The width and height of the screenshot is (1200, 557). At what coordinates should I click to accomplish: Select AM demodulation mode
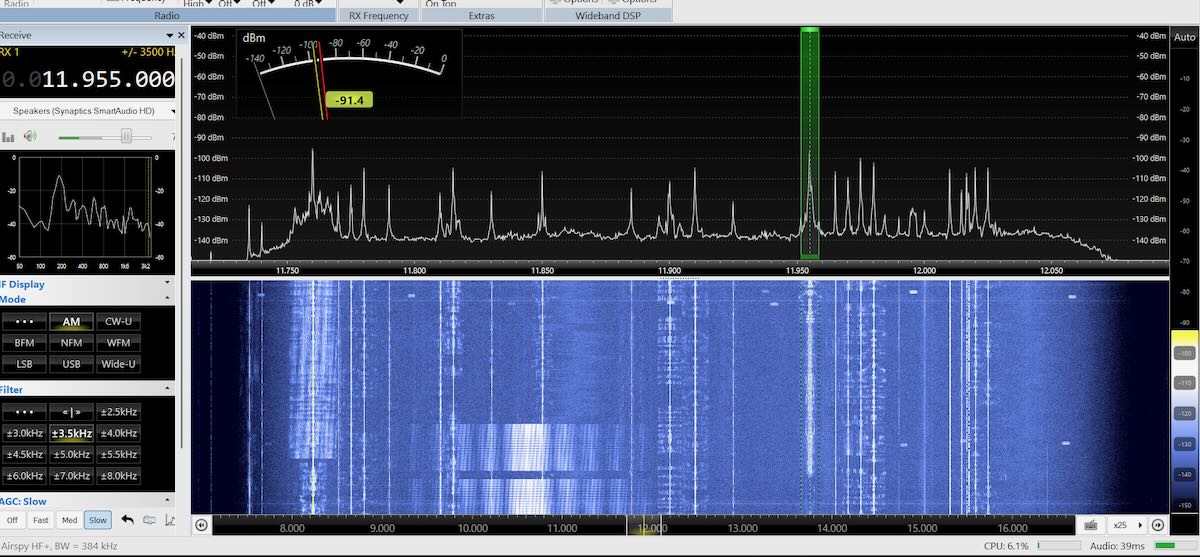tap(71, 321)
